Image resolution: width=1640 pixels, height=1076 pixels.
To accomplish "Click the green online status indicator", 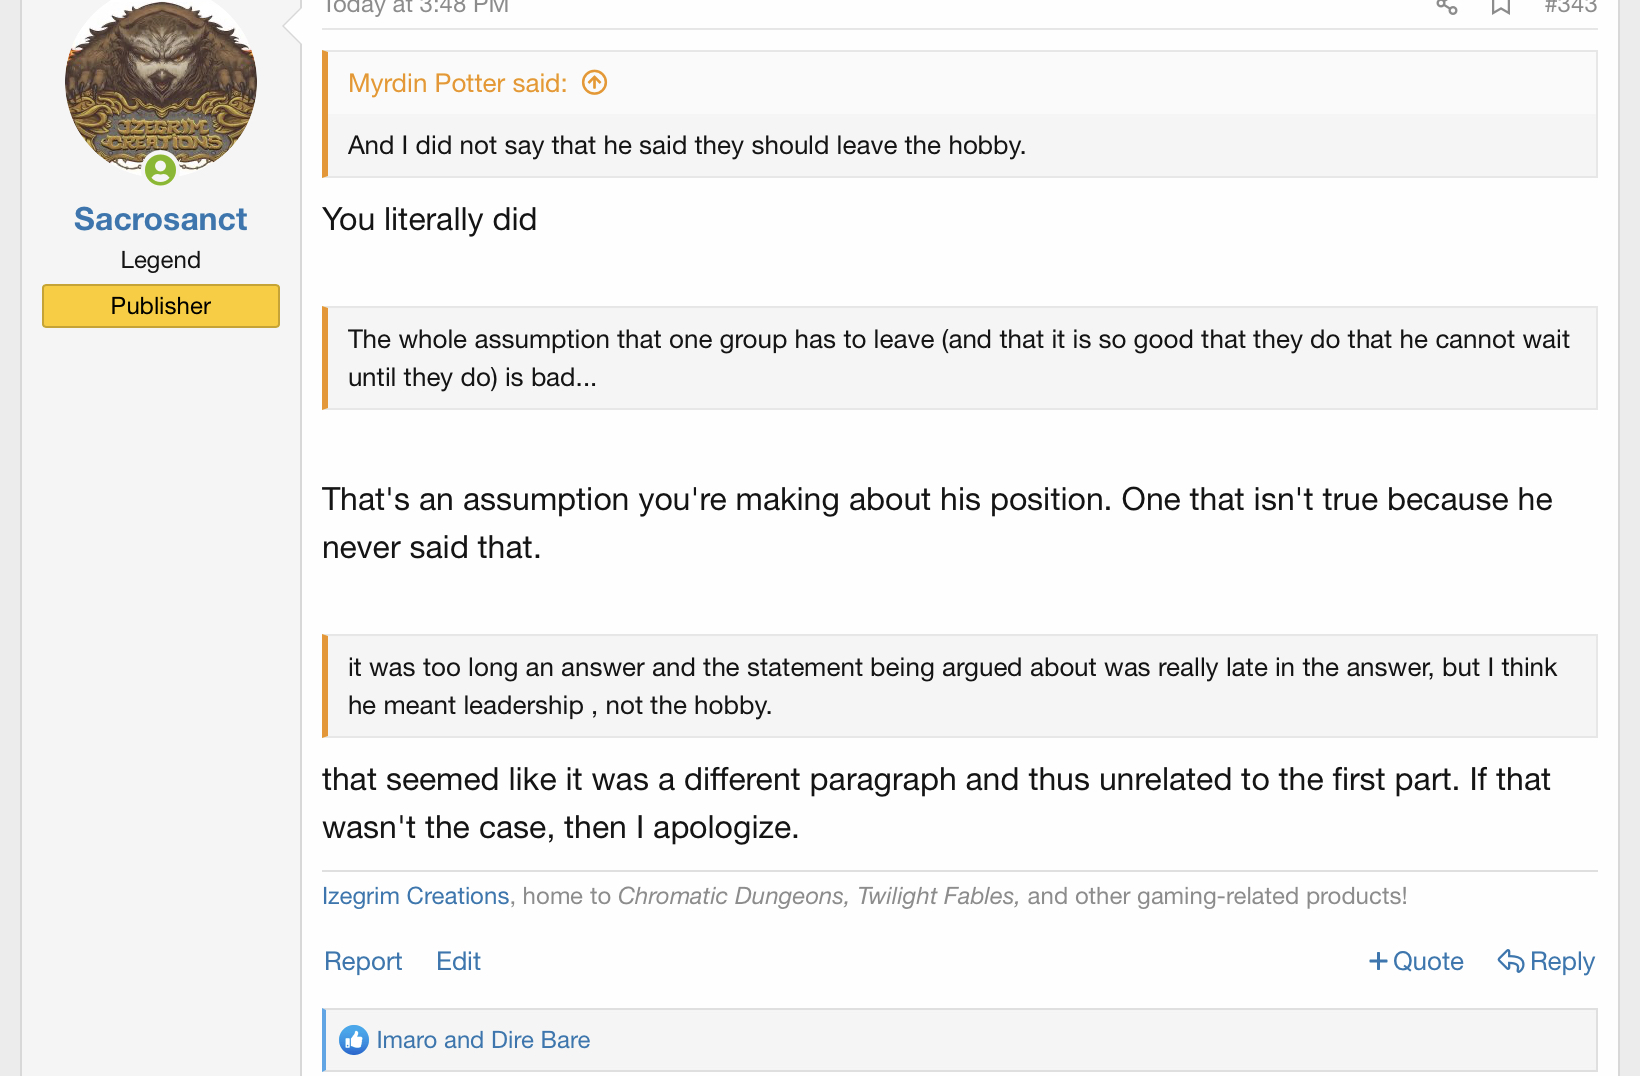I will click(x=160, y=170).
